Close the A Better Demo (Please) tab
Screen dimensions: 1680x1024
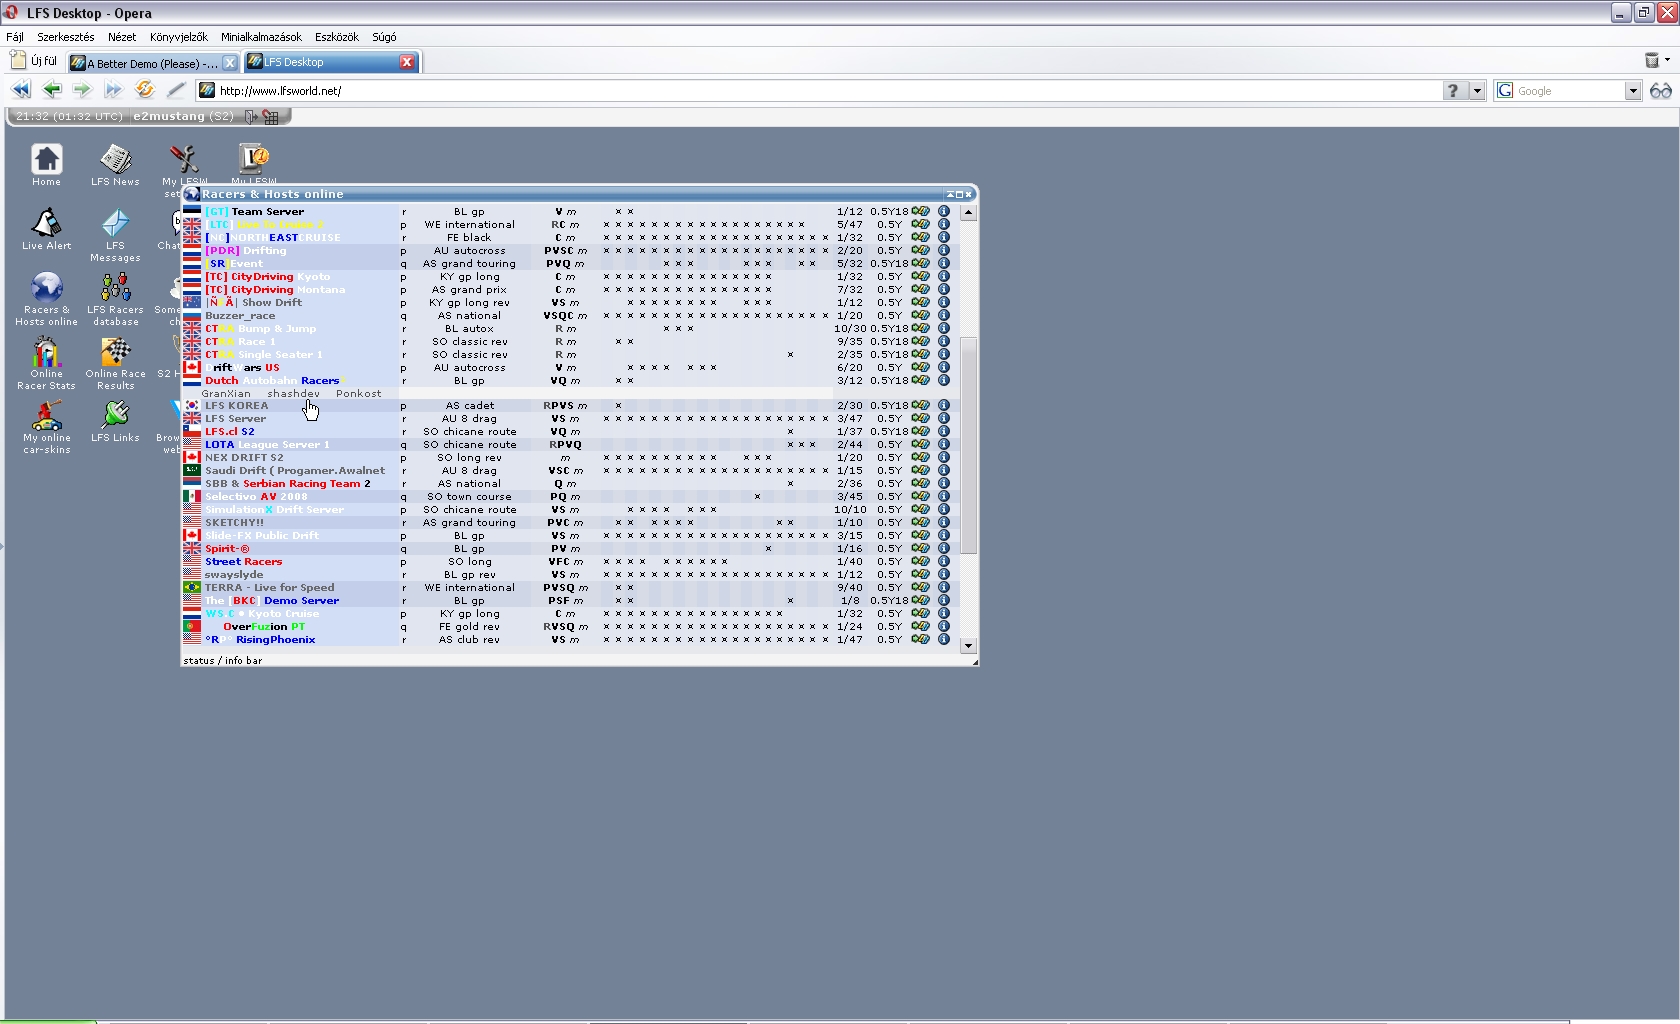point(230,63)
